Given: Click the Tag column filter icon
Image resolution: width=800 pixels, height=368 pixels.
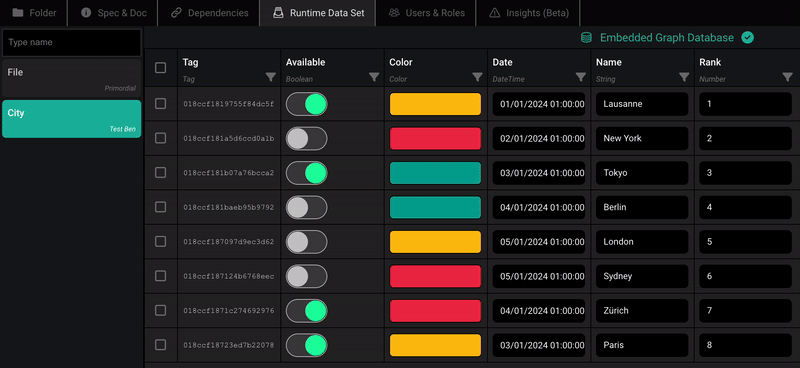Looking at the screenshot, I should (270, 77).
